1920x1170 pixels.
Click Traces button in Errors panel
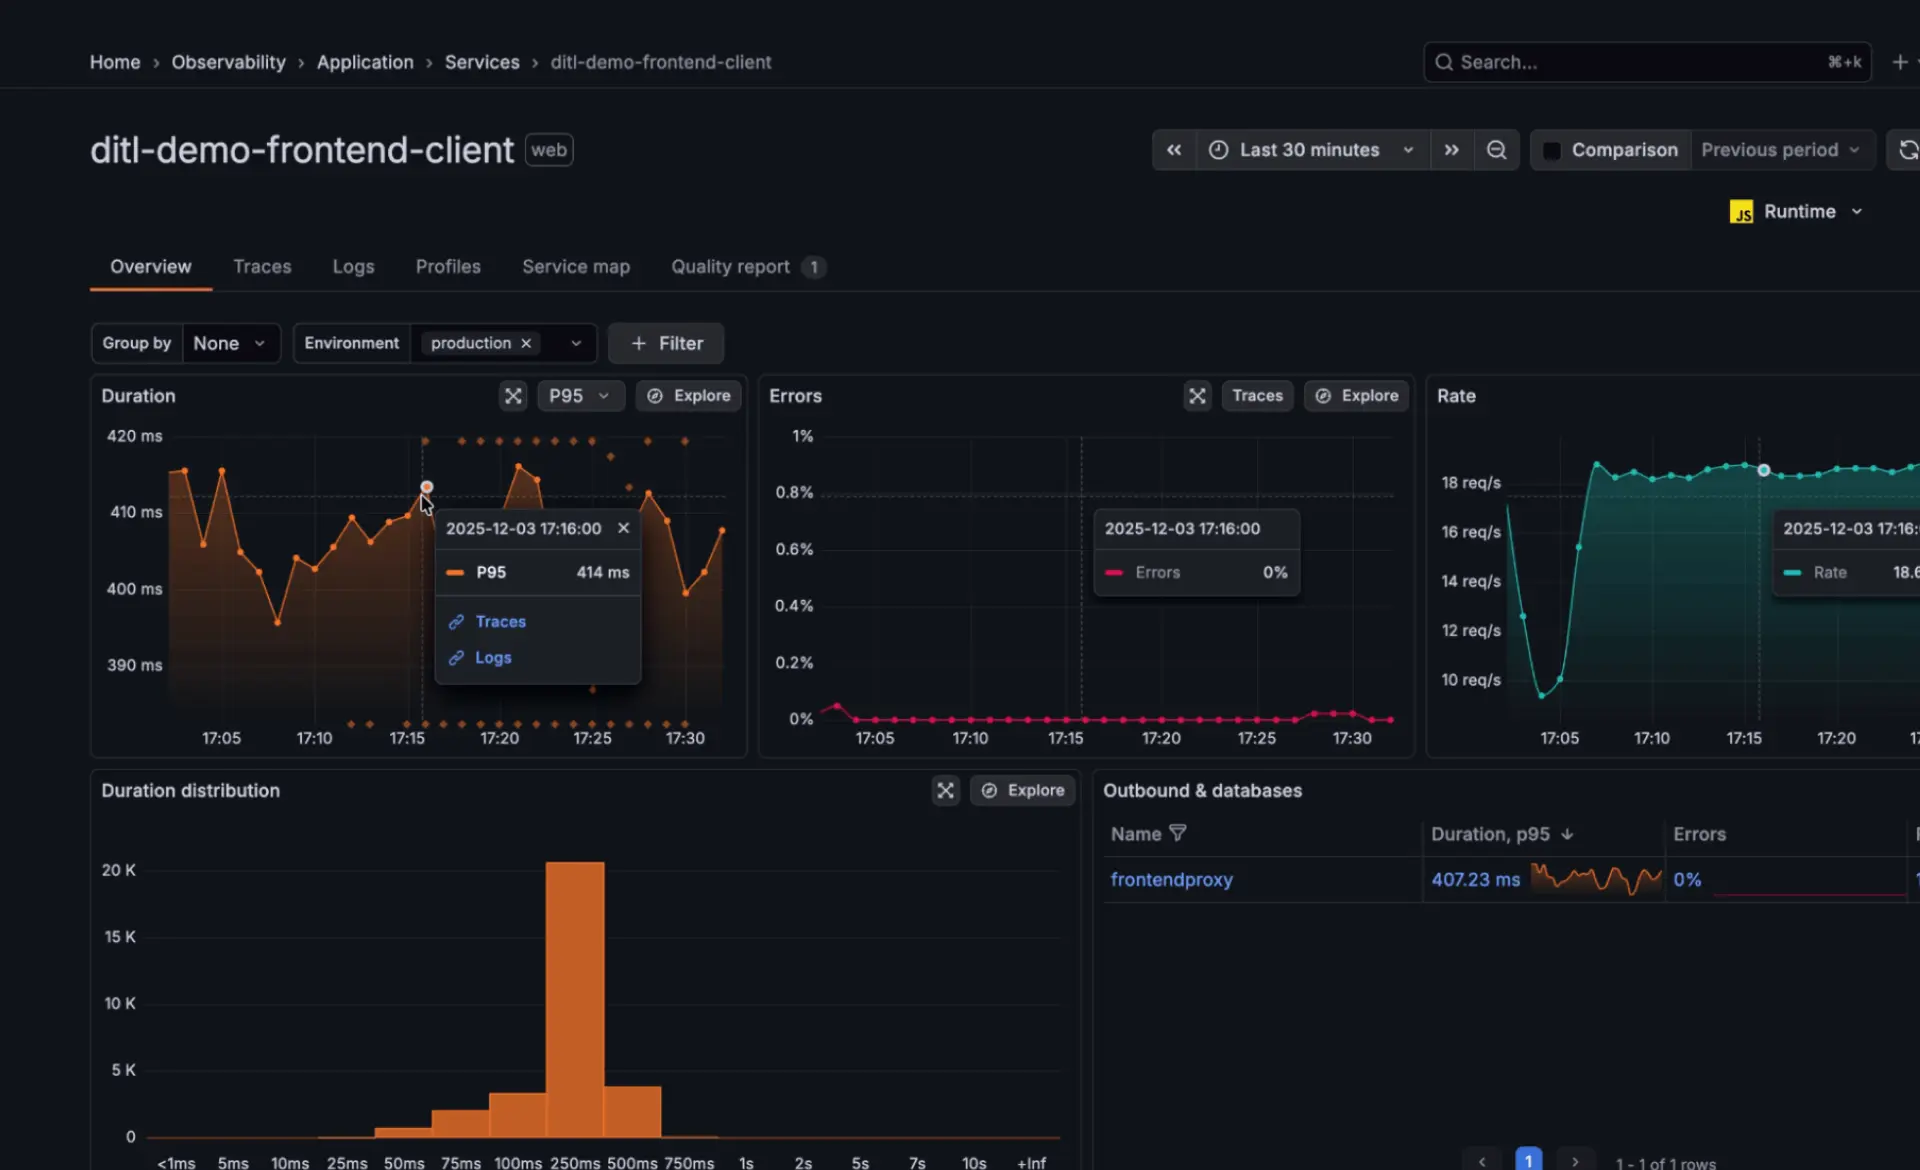pos(1257,396)
